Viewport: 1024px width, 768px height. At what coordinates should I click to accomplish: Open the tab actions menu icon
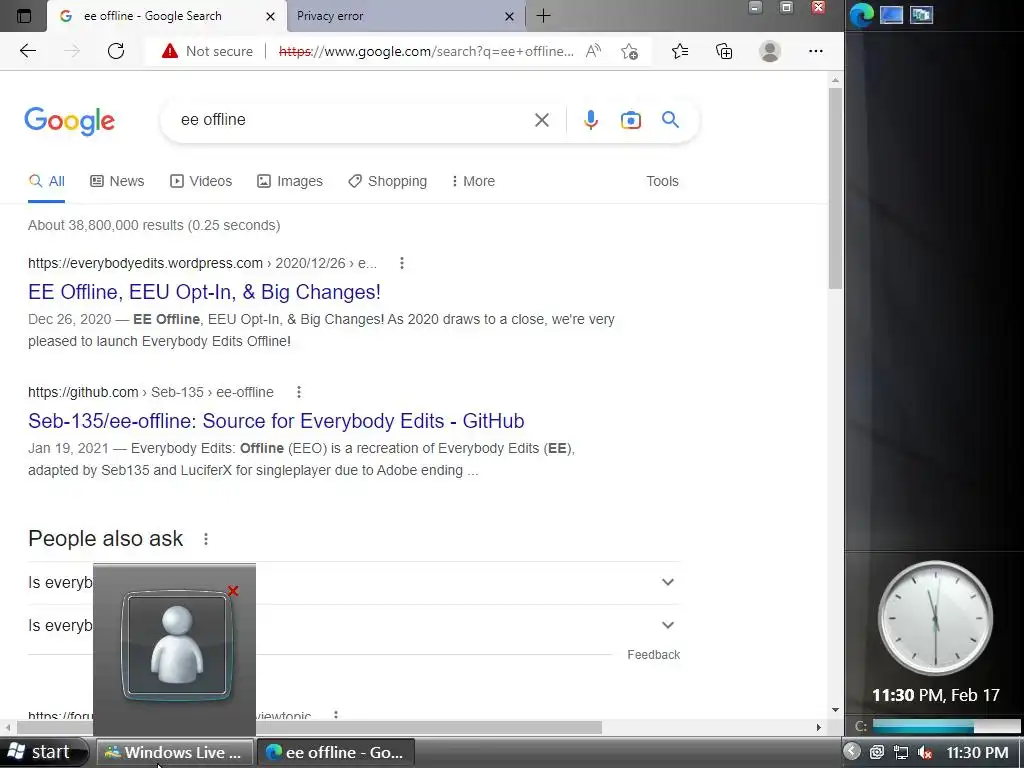(x=24, y=16)
